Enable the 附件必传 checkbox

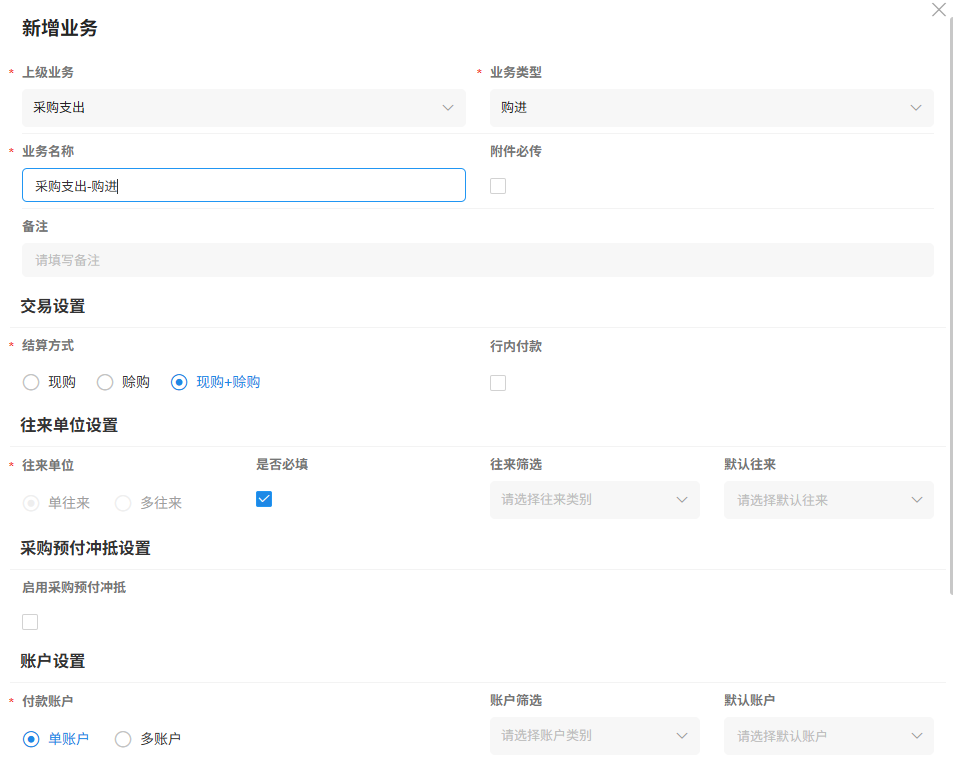point(497,185)
